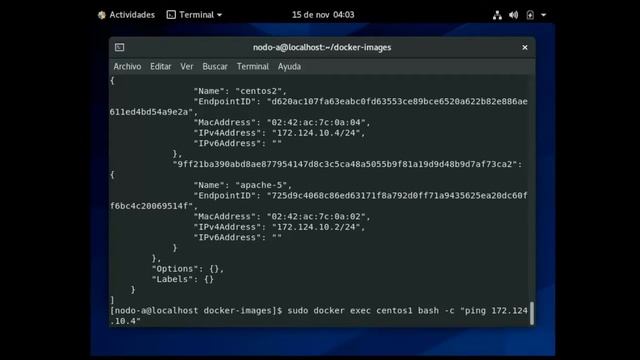The width and height of the screenshot is (640, 360).
Task: Click the IPv4Address 172.124.10.4/24 line
Action: click(279, 133)
